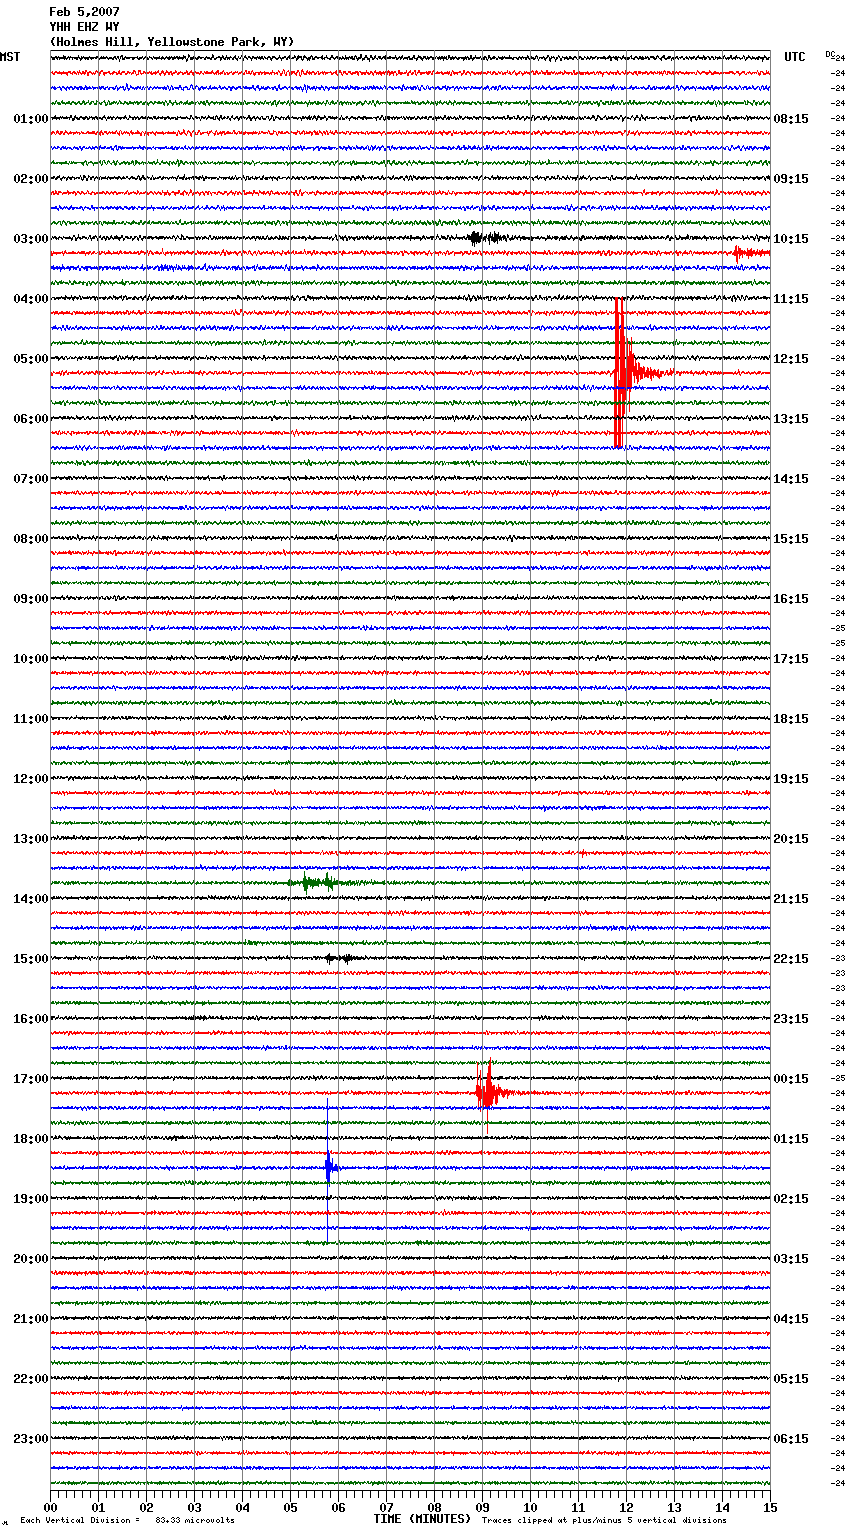850x1534 pixels.
Task: Click the "MST" column header
Action: click(x=10, y=57)
